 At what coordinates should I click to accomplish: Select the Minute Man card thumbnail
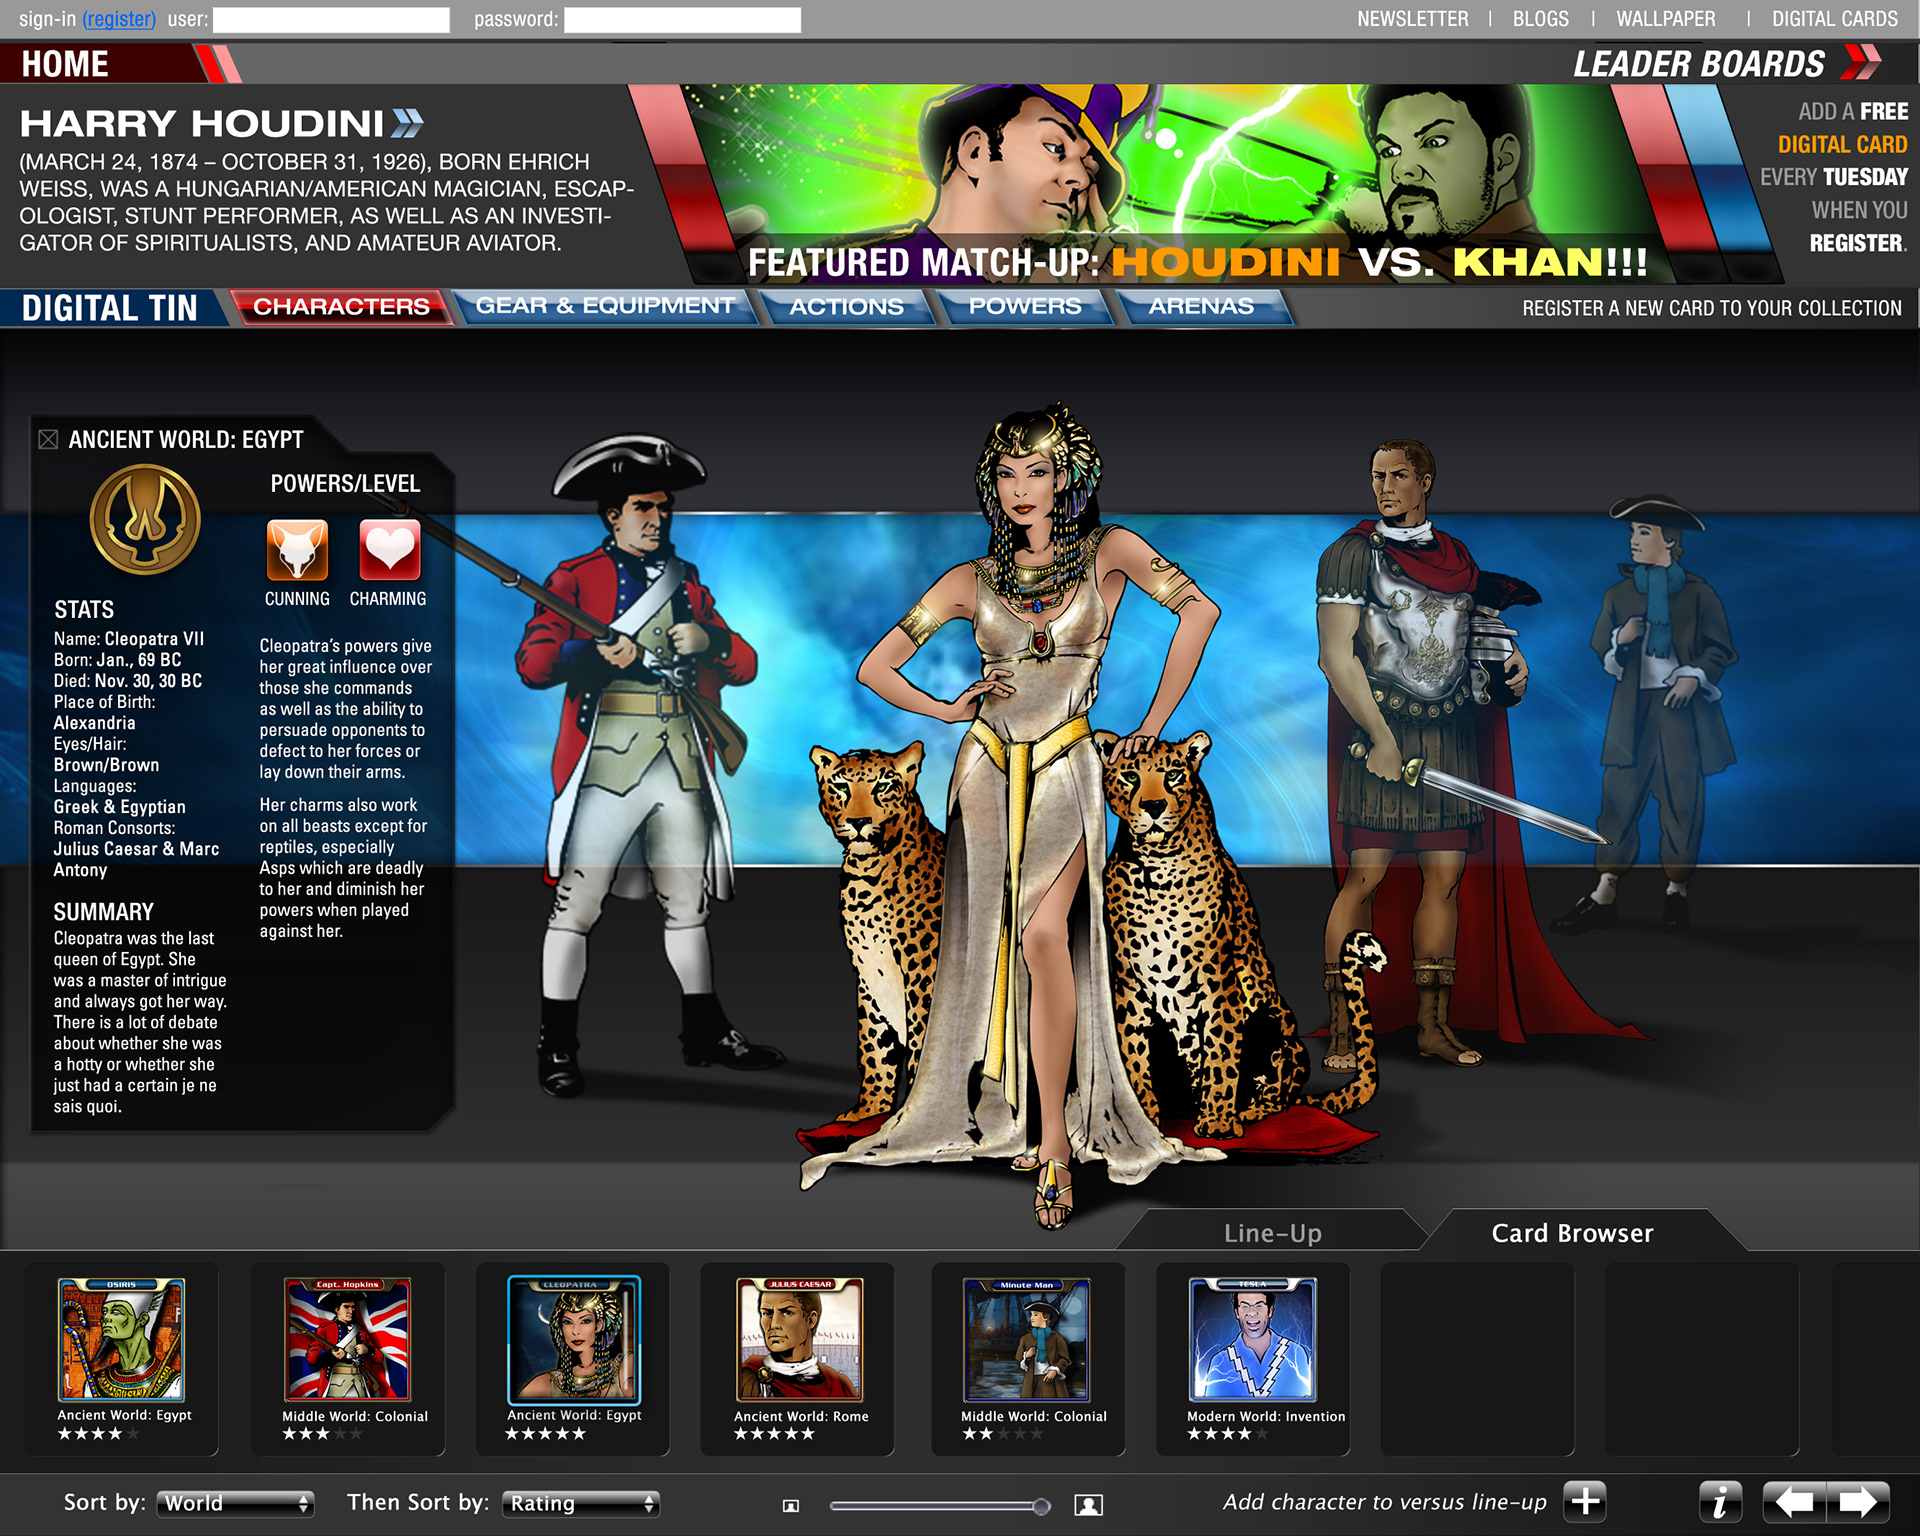click(x=1026, y=1339)
